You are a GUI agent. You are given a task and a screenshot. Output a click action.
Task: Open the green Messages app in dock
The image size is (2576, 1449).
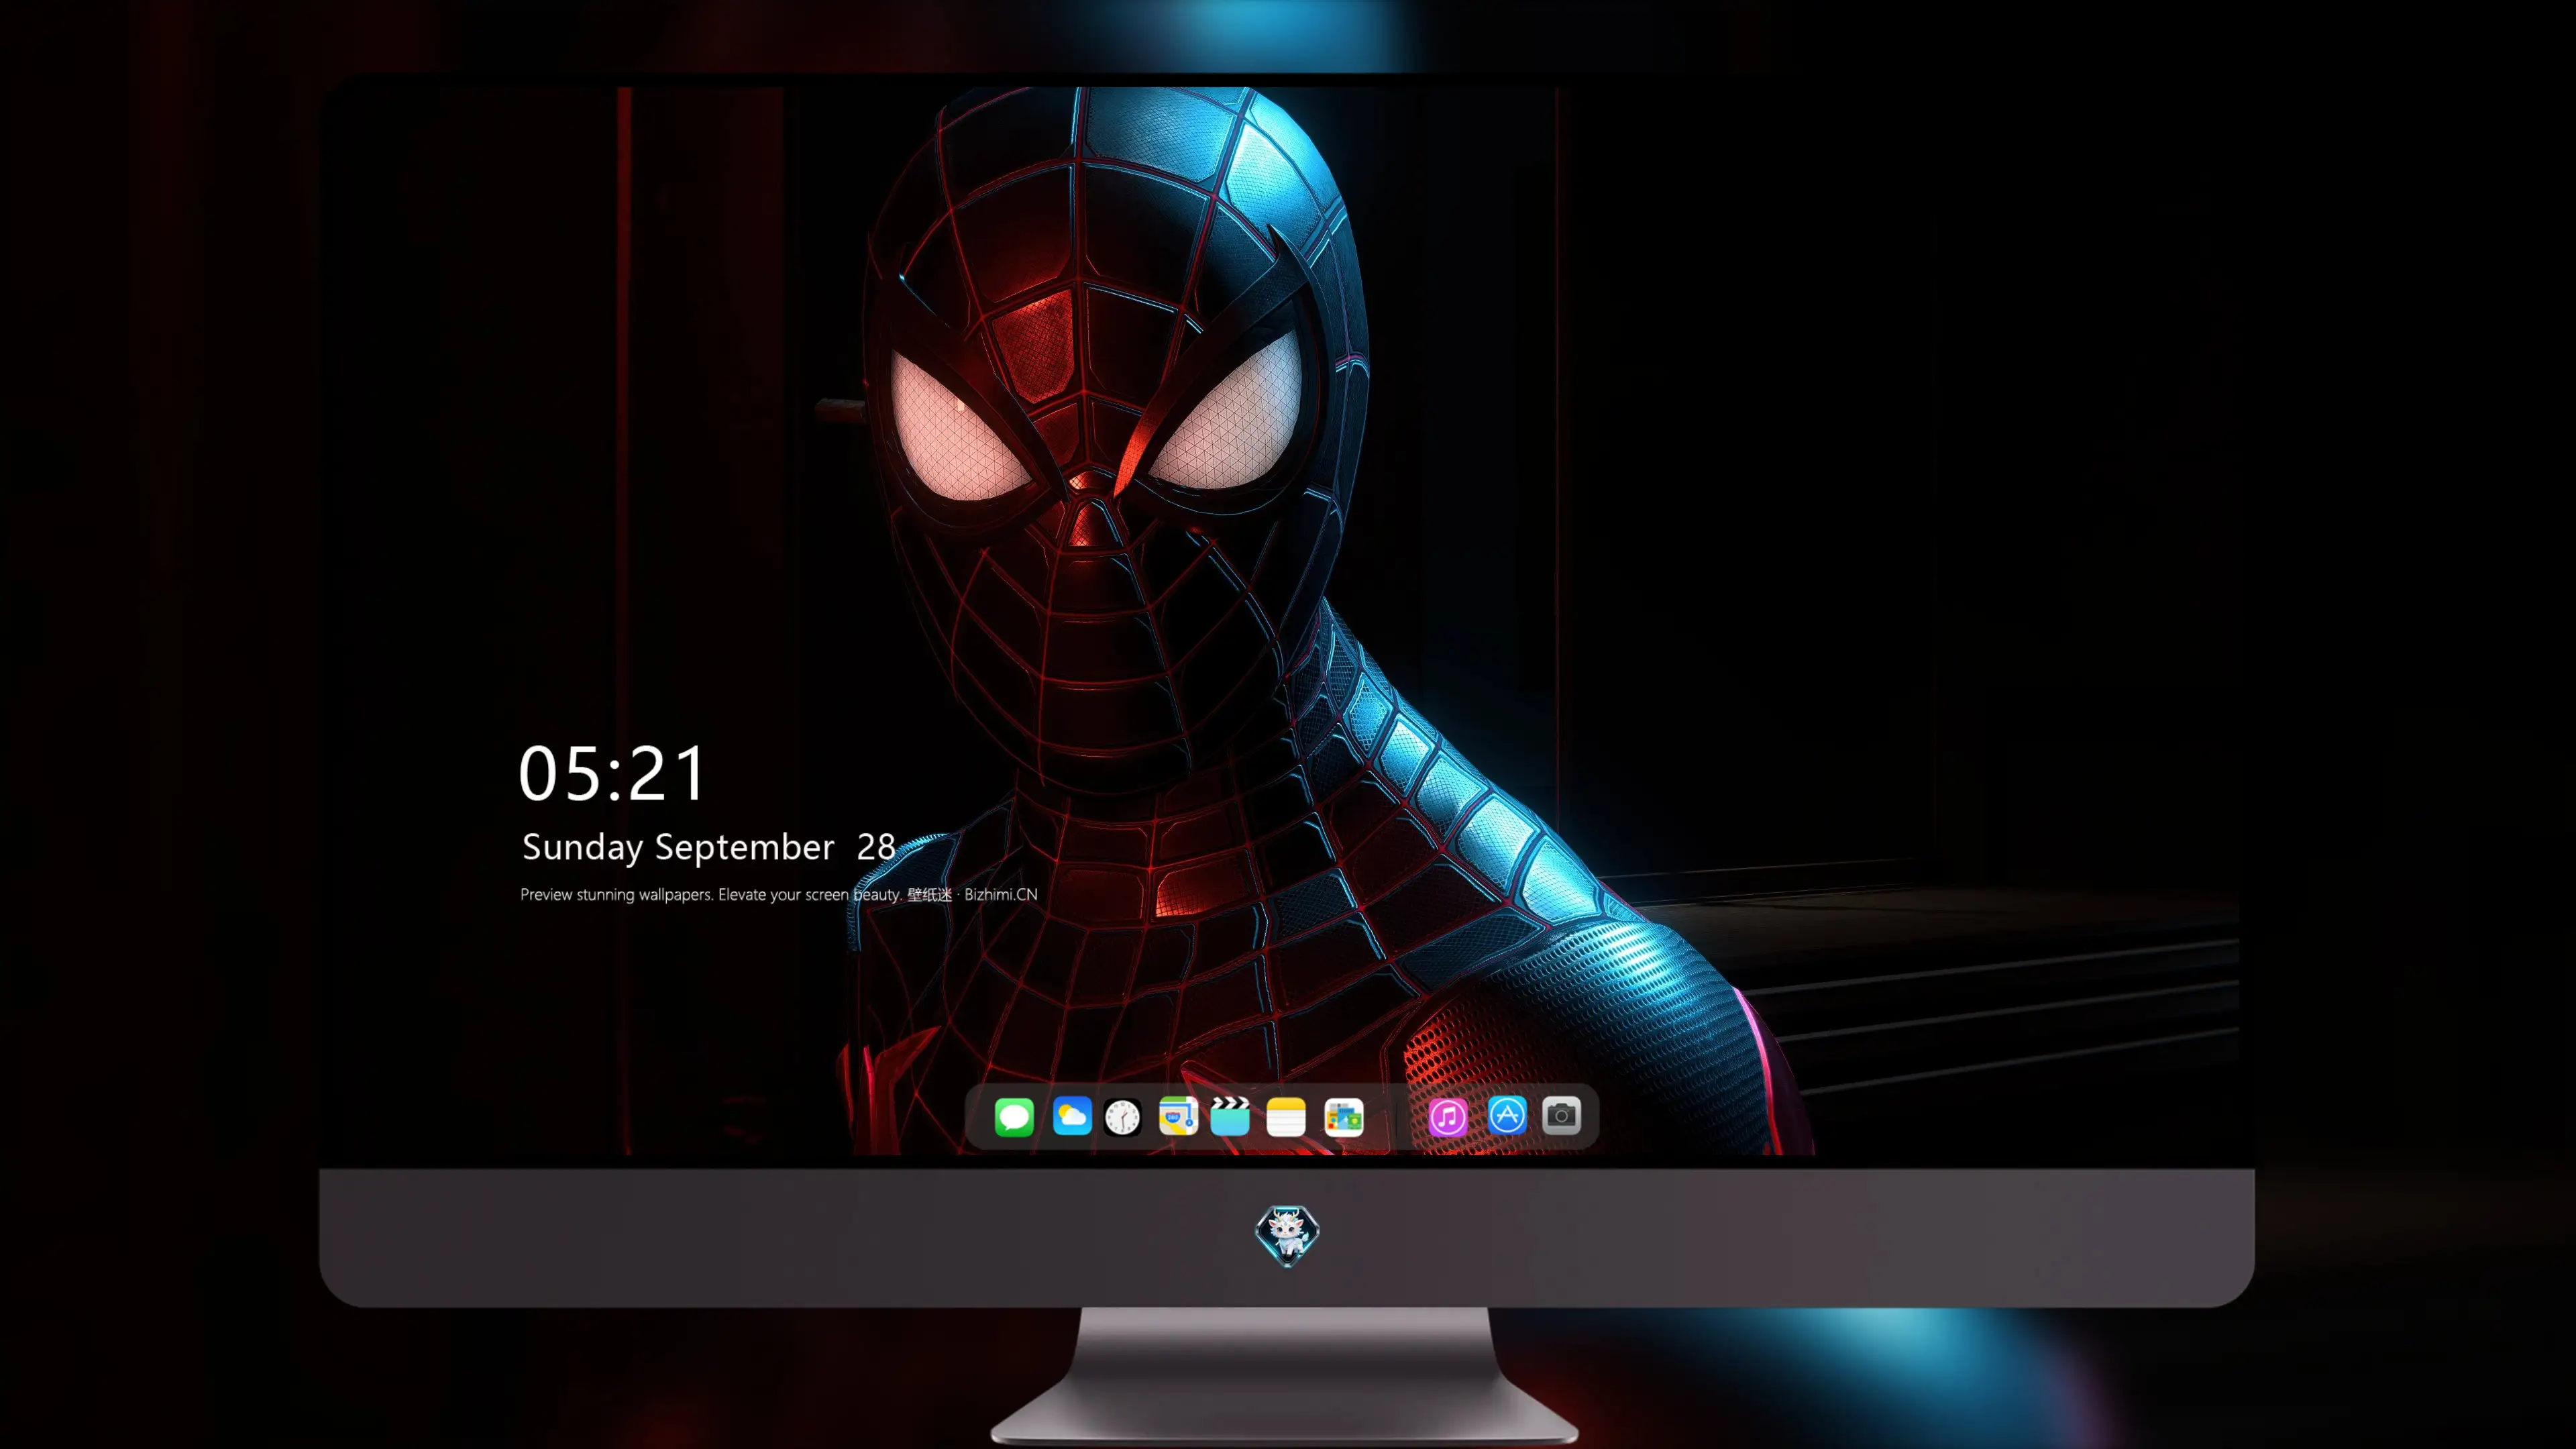pyautogui.click(x=1014, y=1116)
